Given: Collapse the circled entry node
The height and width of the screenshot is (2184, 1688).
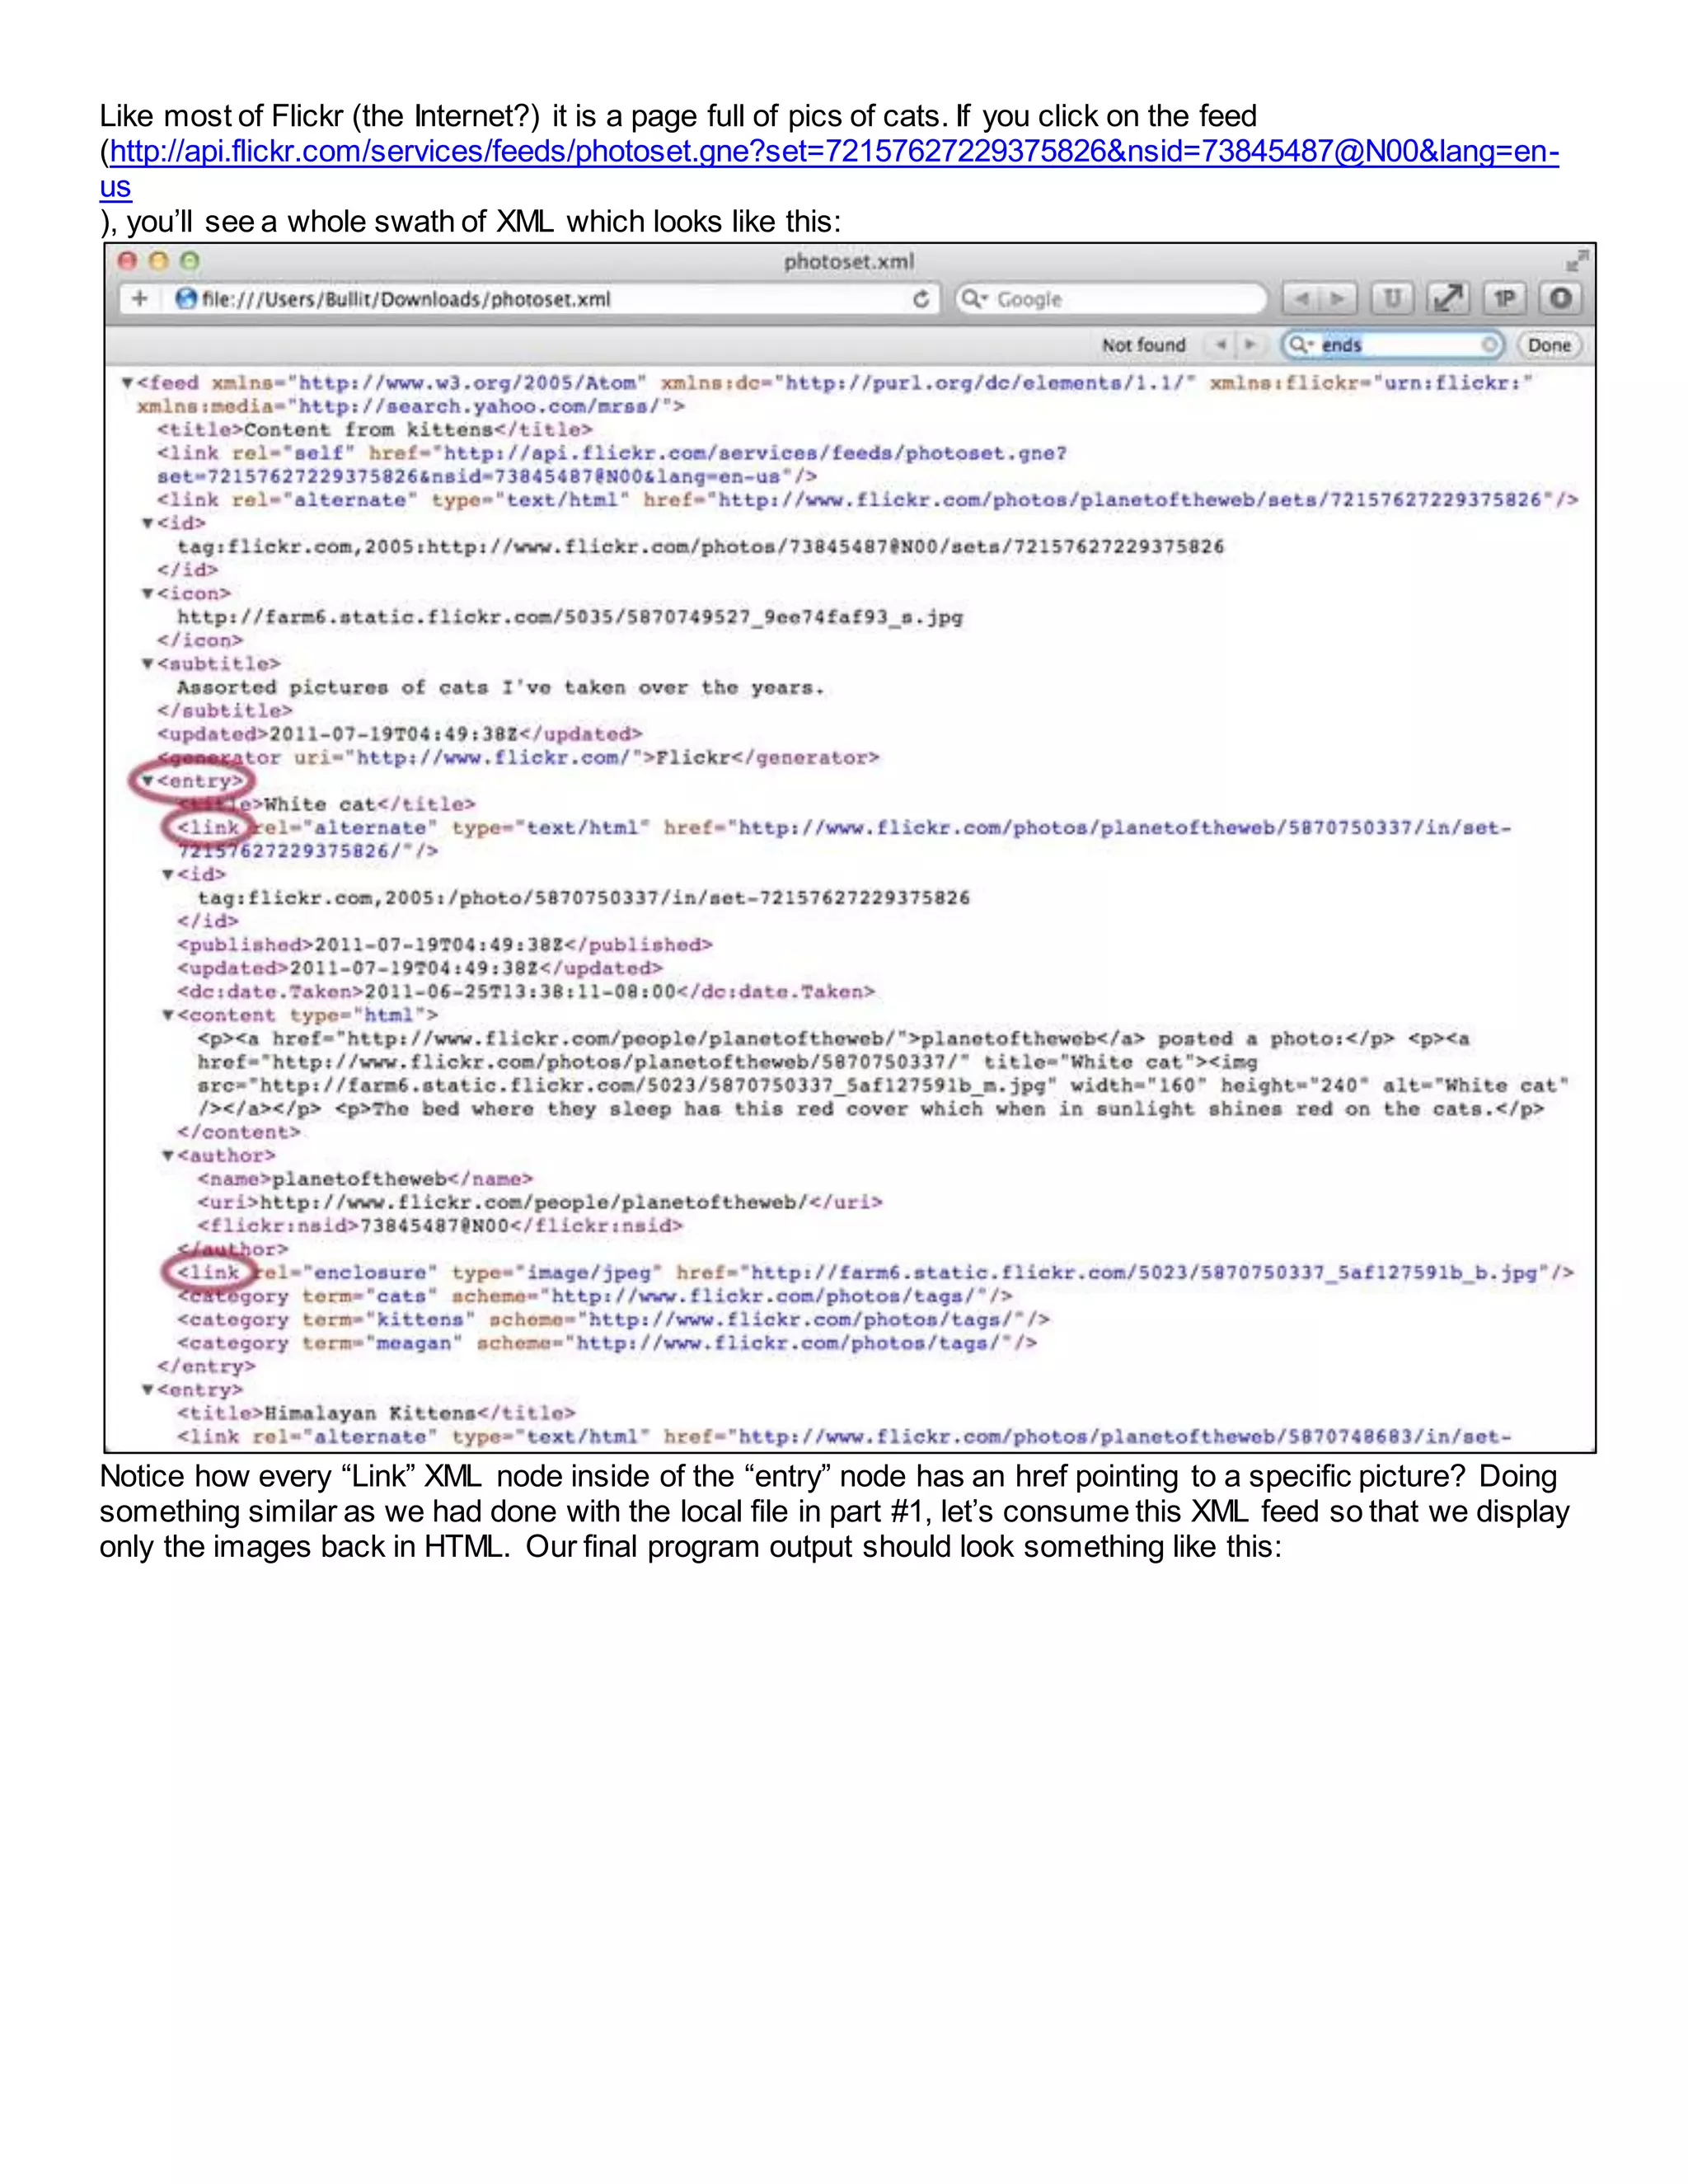Looking at the screenshot, I should click(x=147, y=781).
